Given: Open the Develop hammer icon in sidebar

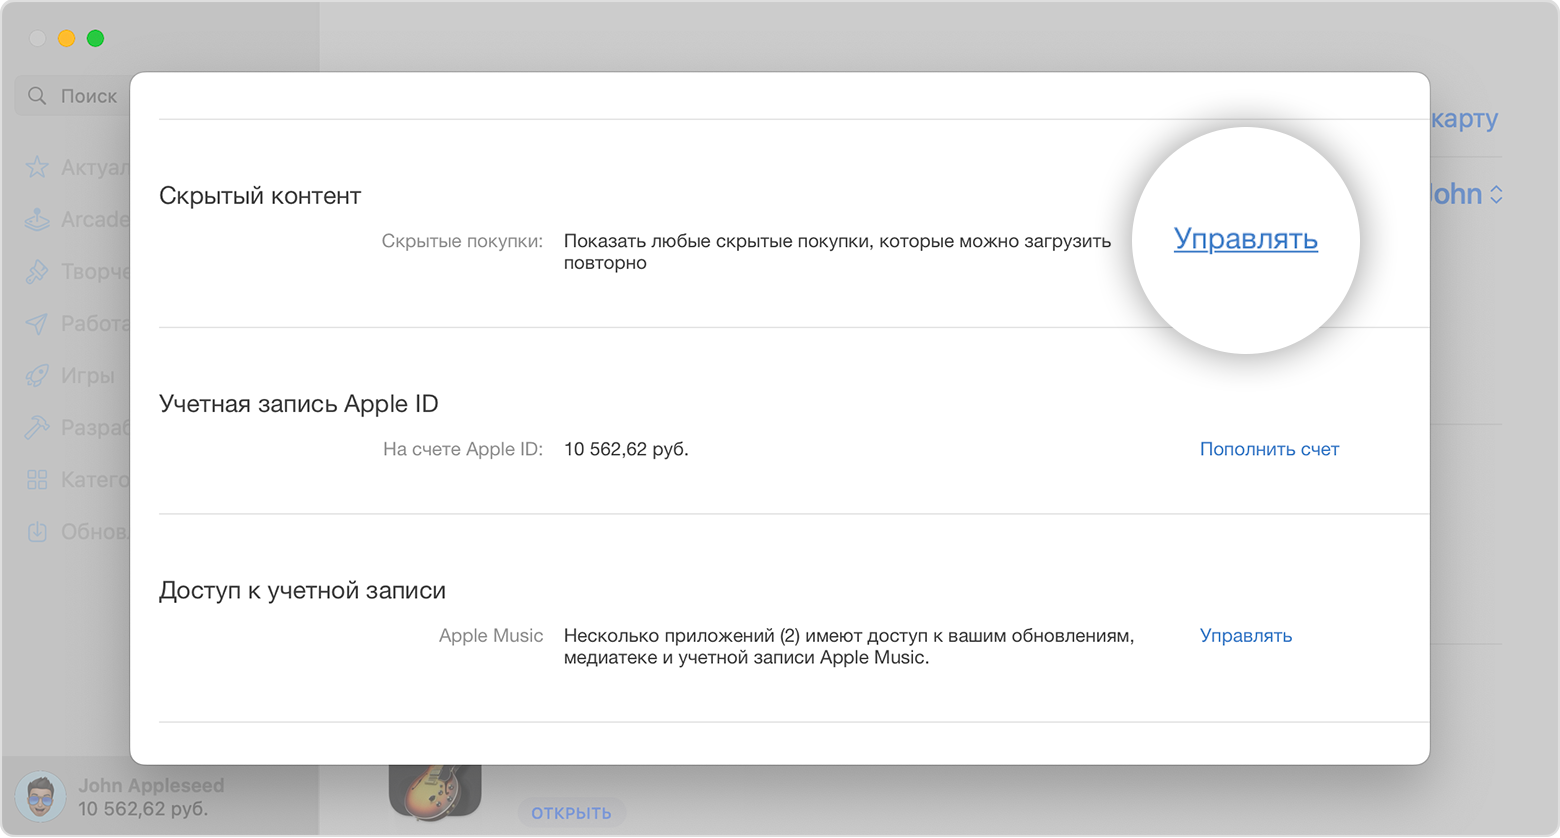Looking at the screenshot, I should click(x=37, y=427).
